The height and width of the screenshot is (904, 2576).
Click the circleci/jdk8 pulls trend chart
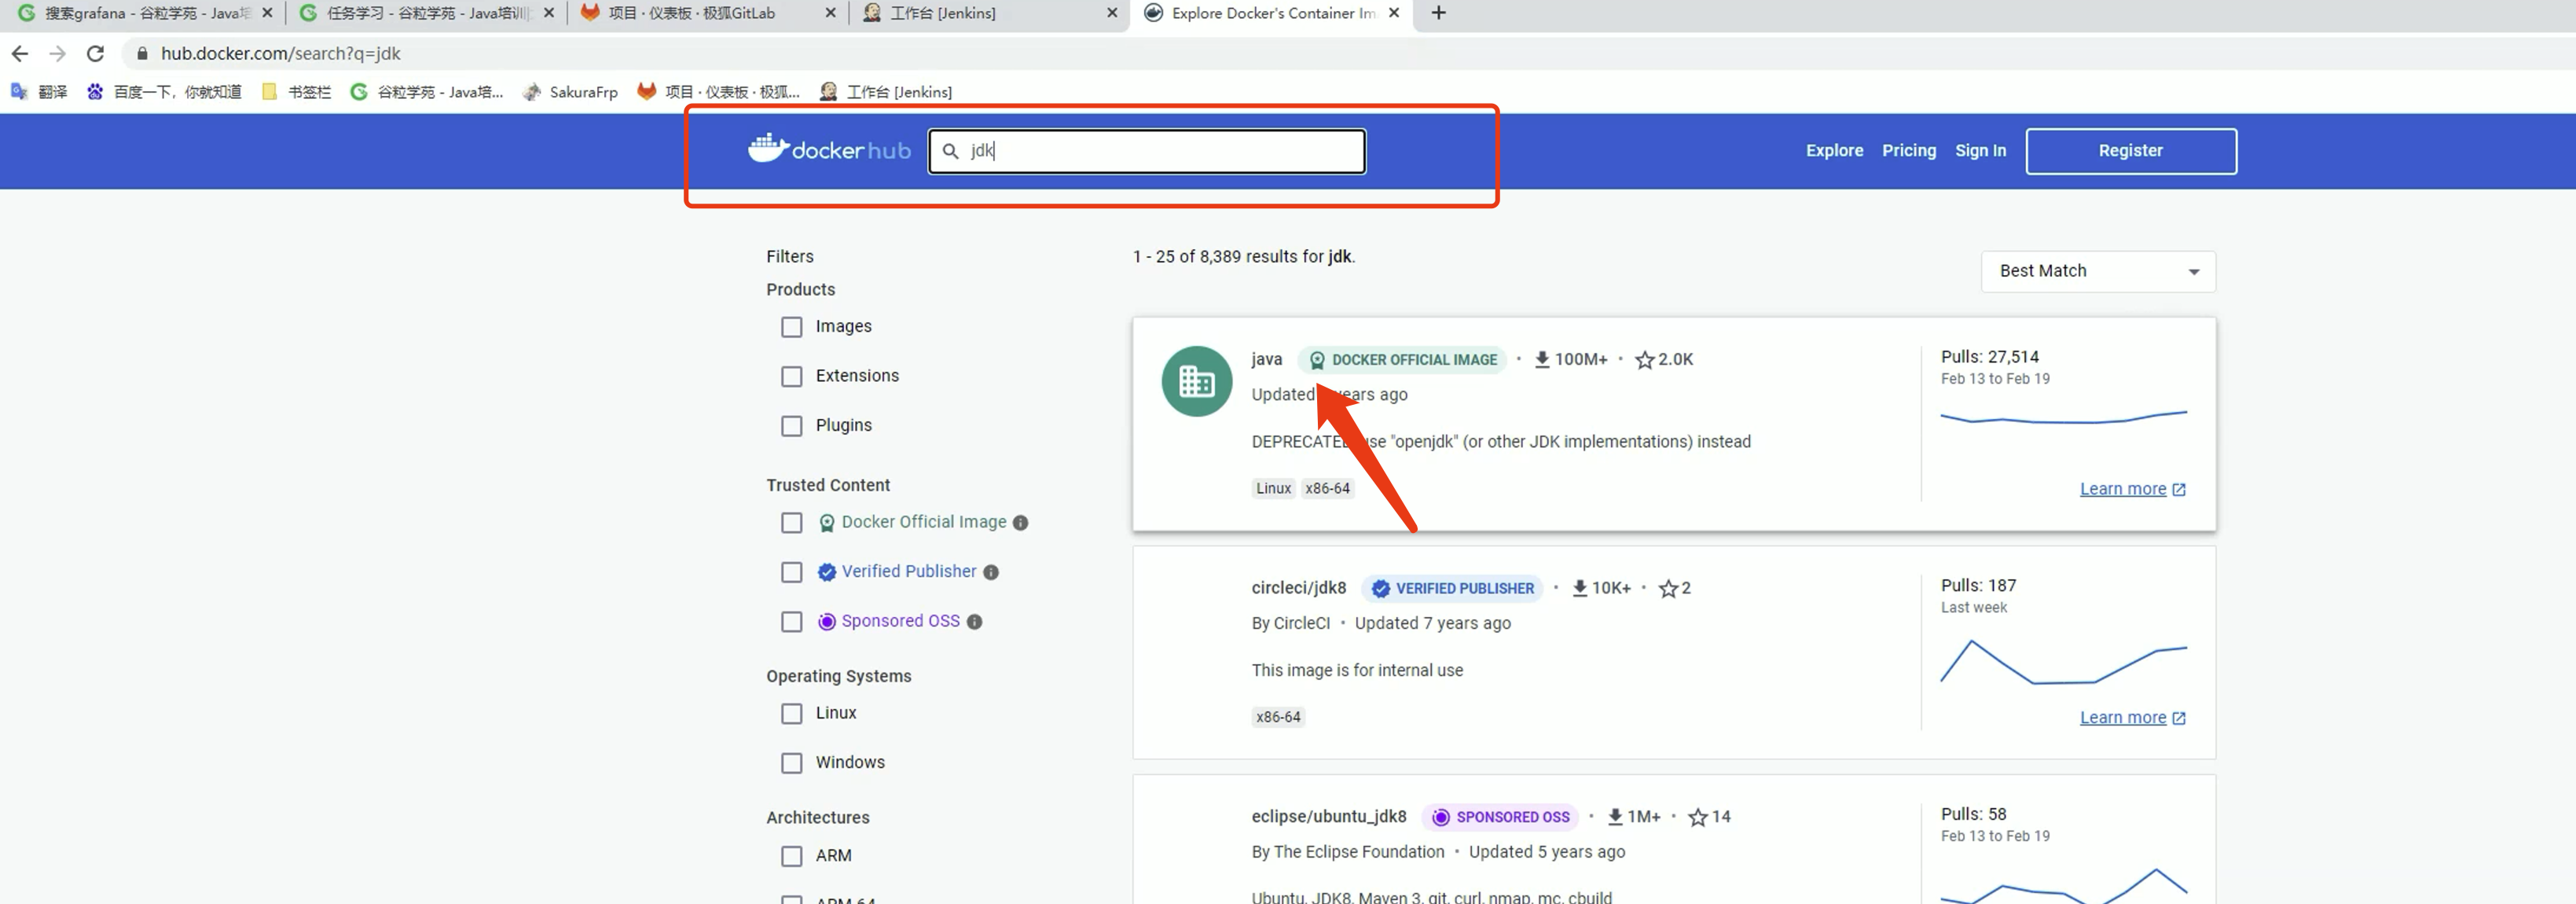pyautogui.click(x=2063, y=662)
